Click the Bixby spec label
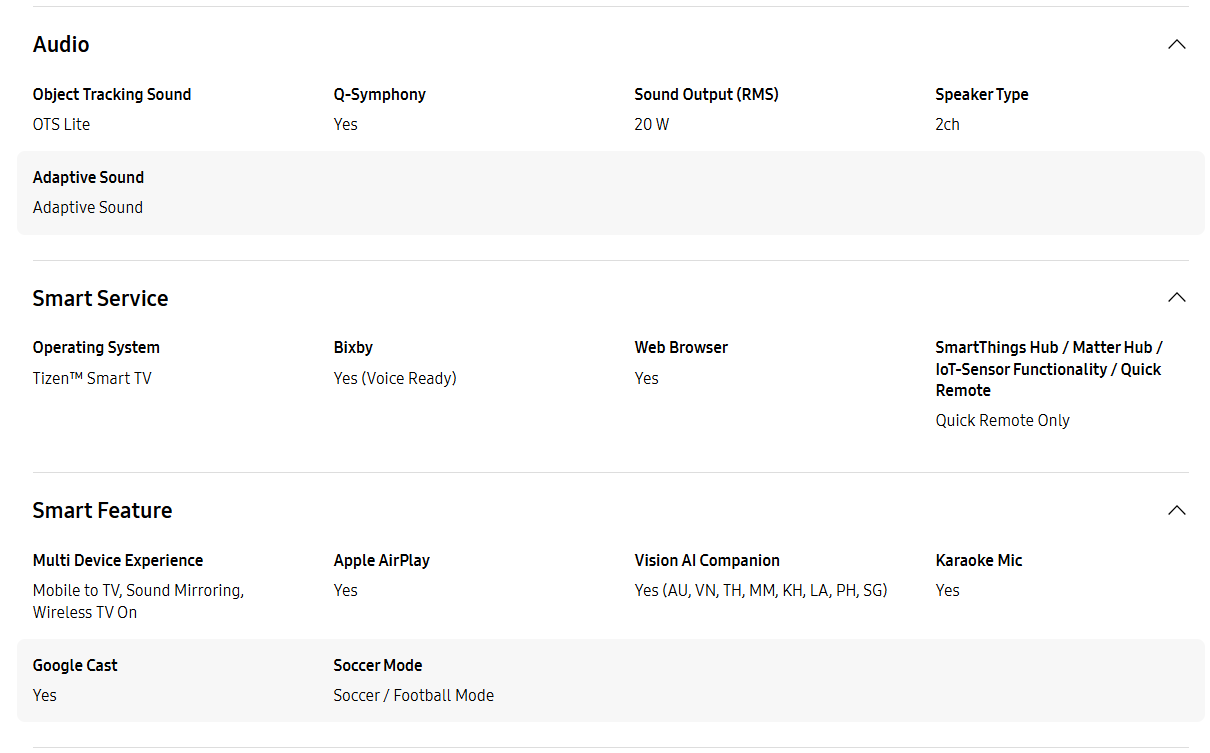The height and width of the screenshot is (753, 1210). pos(353,347)
